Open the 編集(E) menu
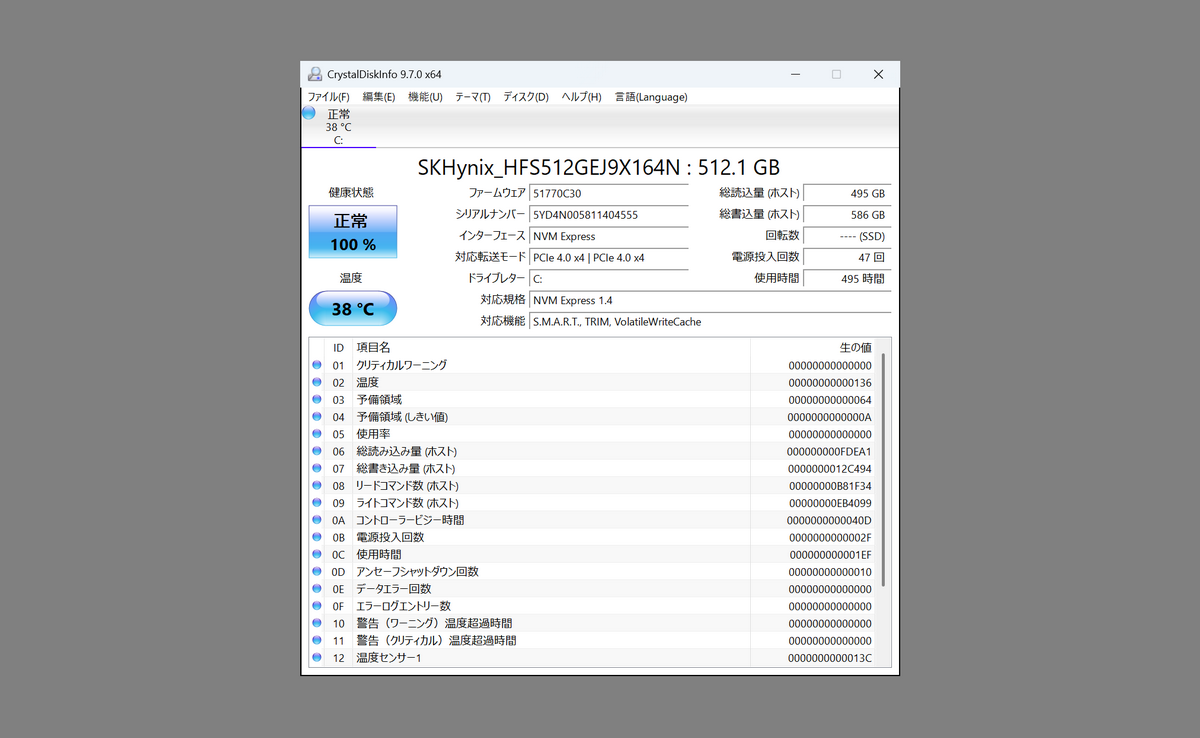 378,97
